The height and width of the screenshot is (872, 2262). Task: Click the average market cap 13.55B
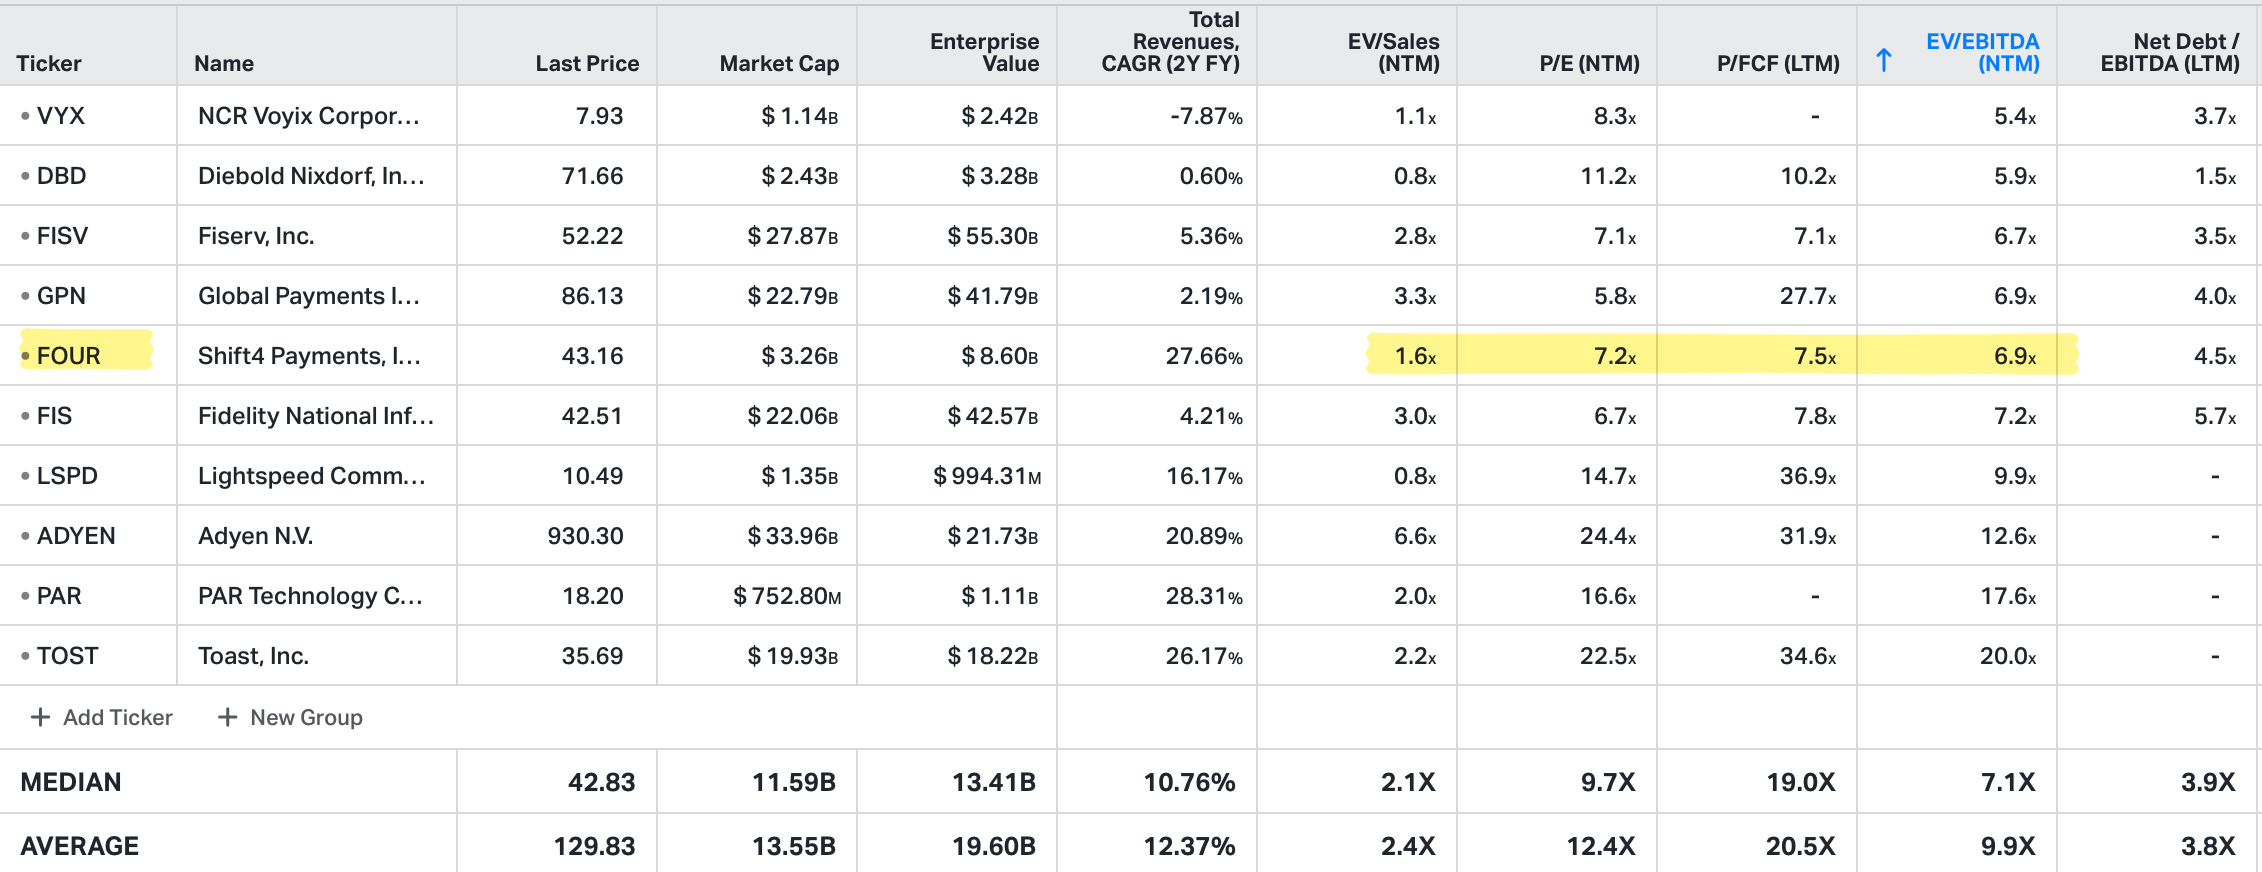tap(794, 846)
